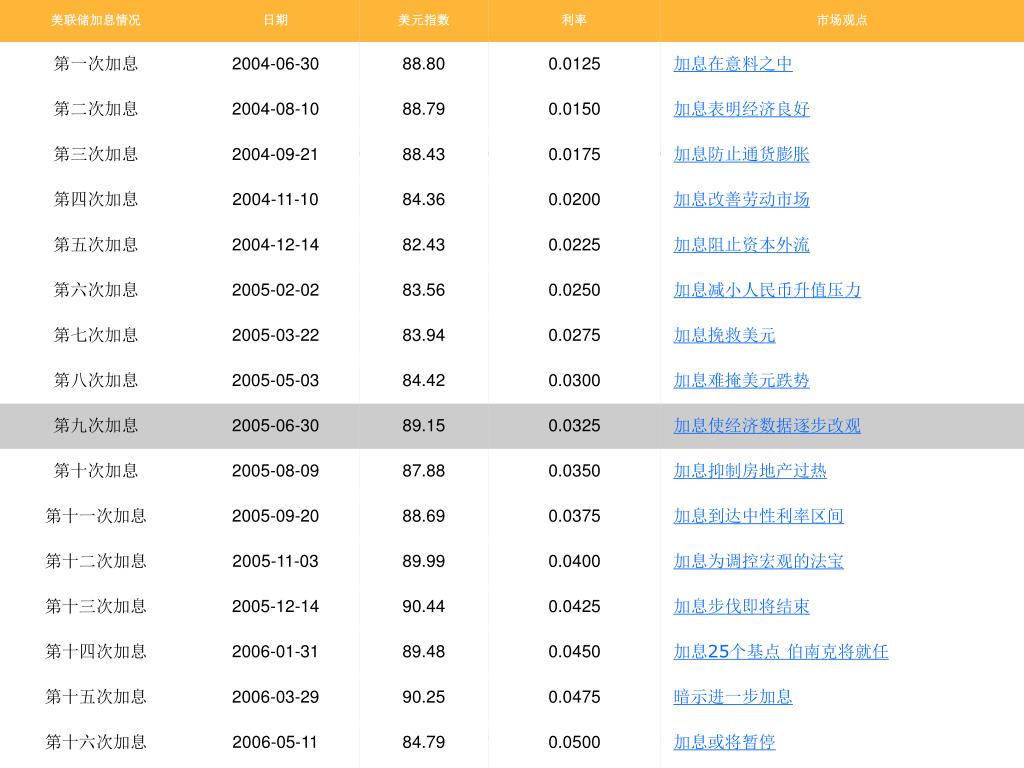1024x768 pixels.
Task: Open the link 加息在意料之中
Action: point(733,64)
